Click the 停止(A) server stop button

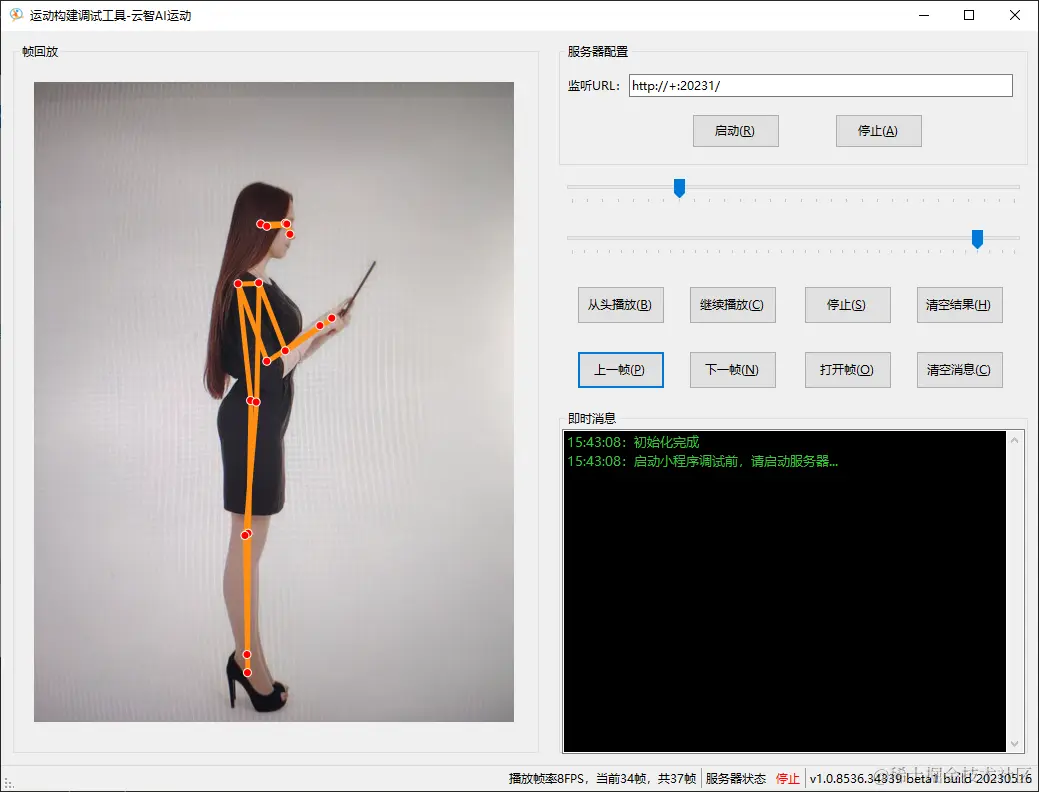(x=879, y=131)
